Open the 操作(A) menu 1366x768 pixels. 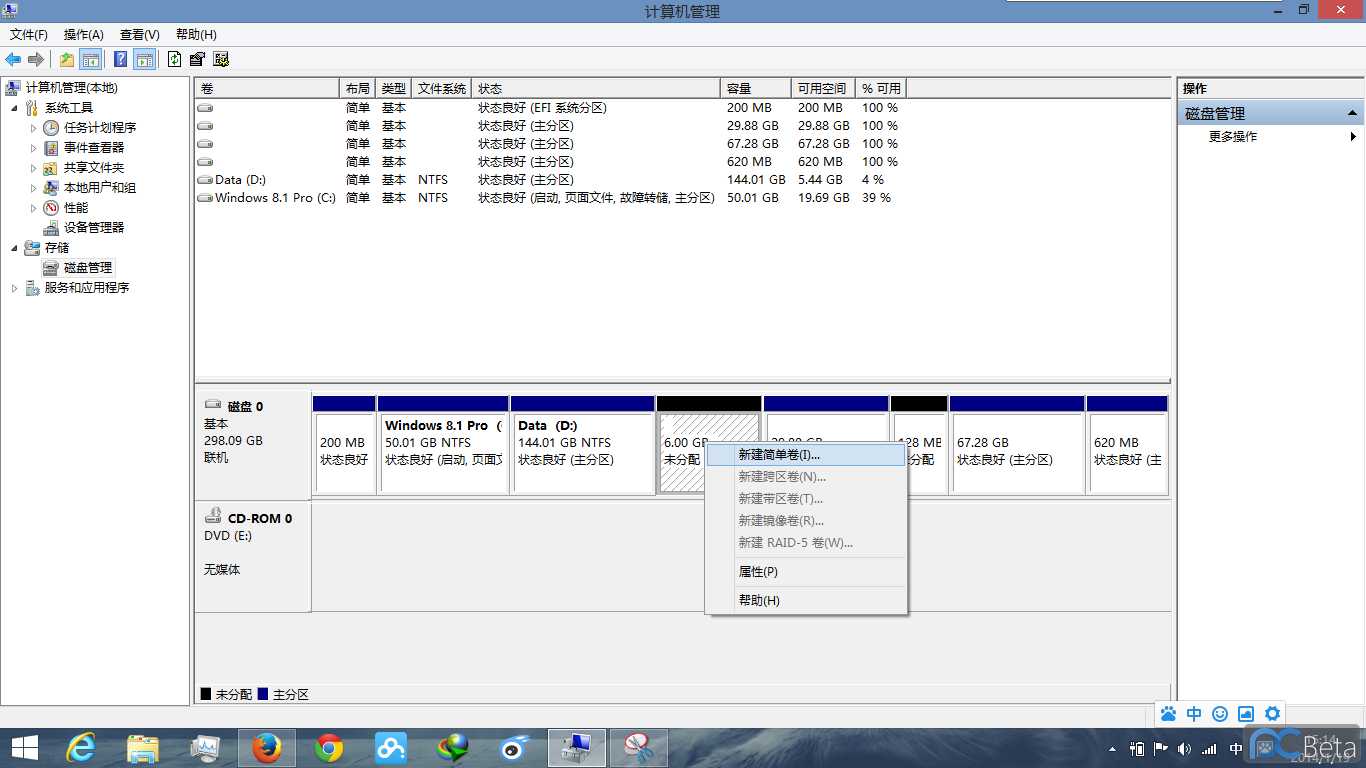pos(84,35)
